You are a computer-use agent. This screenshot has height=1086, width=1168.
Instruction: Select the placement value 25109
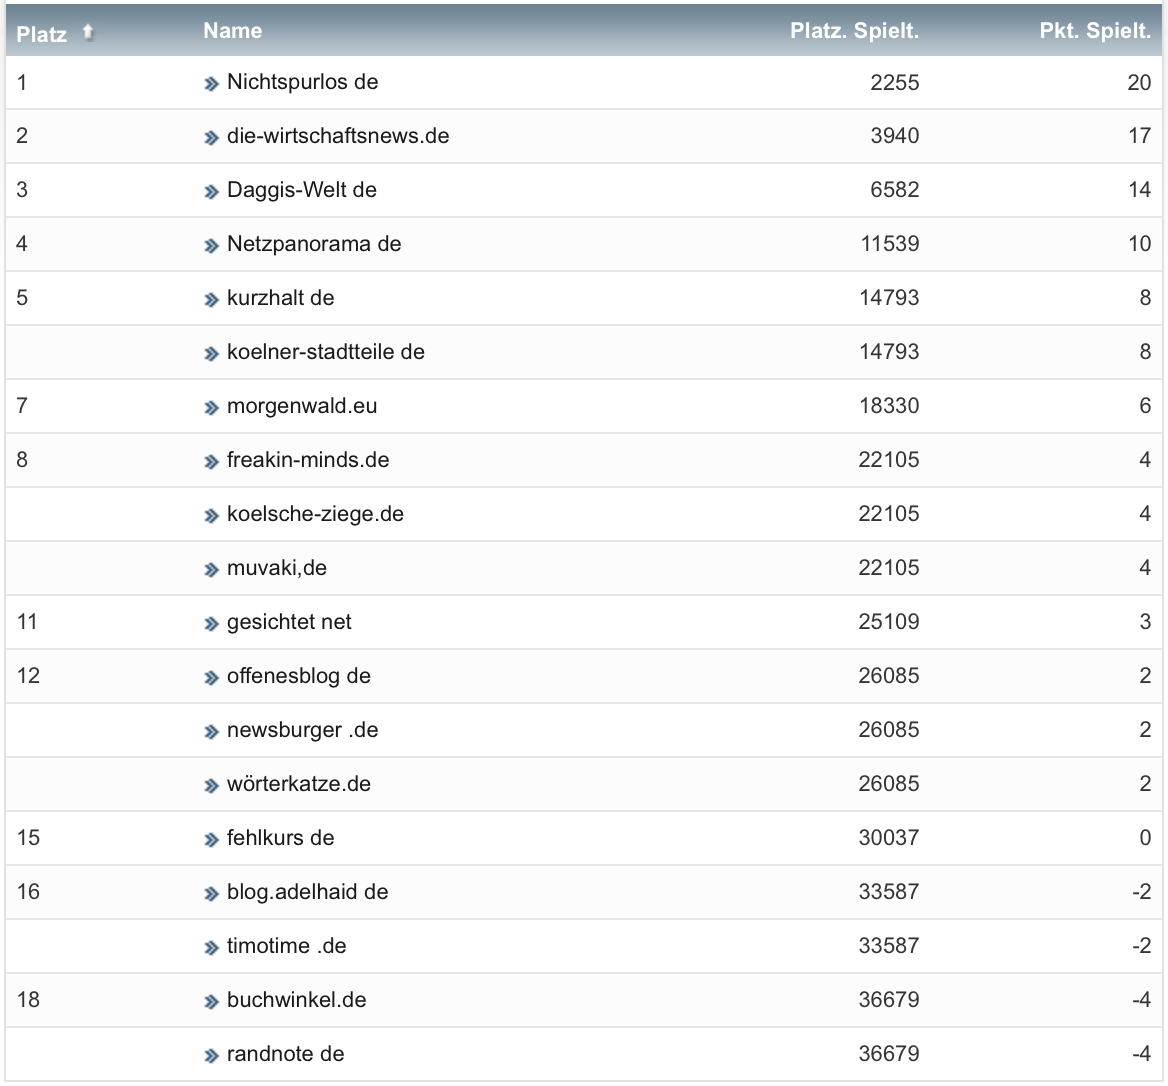pyautogui.click(x=889, y=622)
